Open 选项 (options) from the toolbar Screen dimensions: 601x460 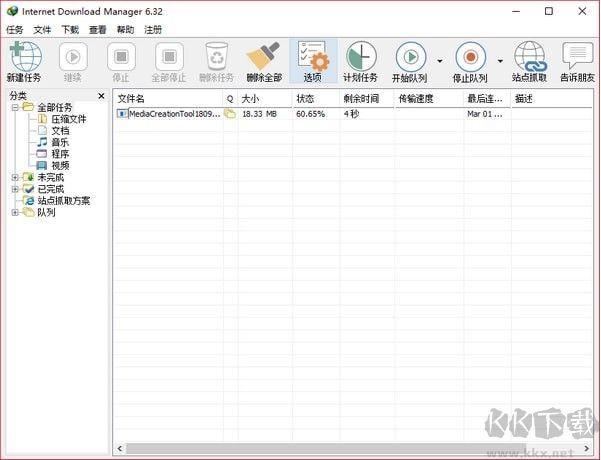[x=313, y=61]
